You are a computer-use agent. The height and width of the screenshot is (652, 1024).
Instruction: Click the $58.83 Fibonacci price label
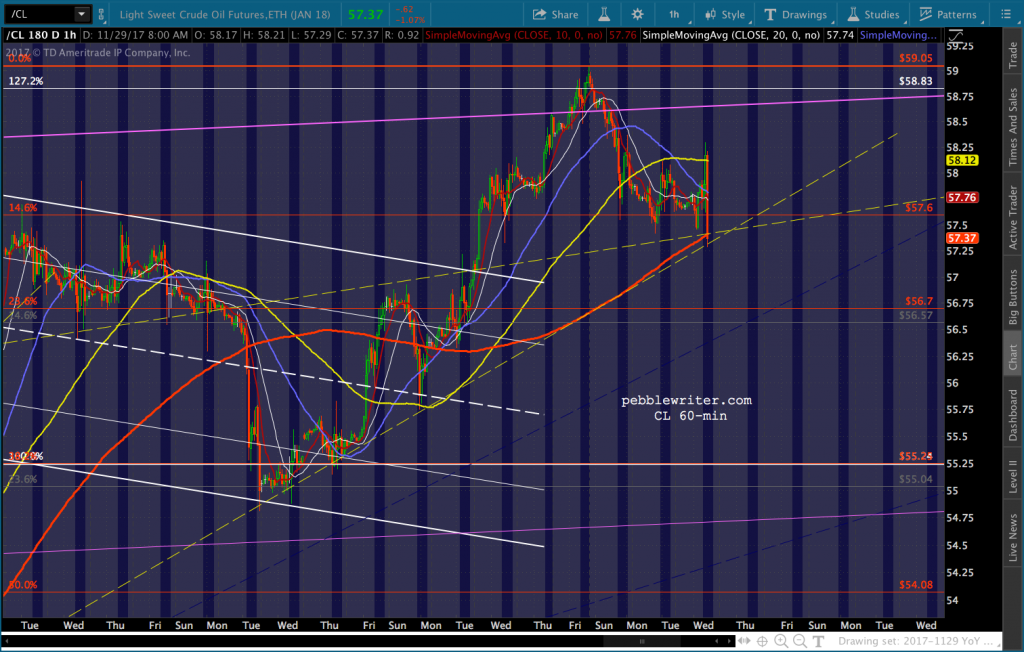916,81
